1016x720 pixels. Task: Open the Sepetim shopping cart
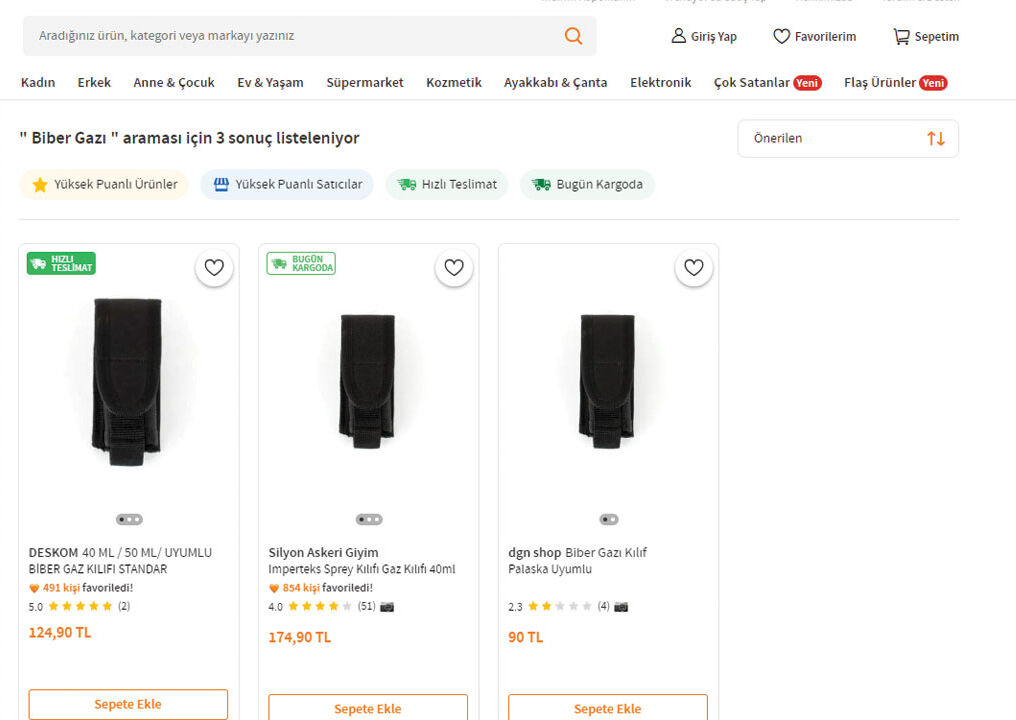click(x=925, y=37)
